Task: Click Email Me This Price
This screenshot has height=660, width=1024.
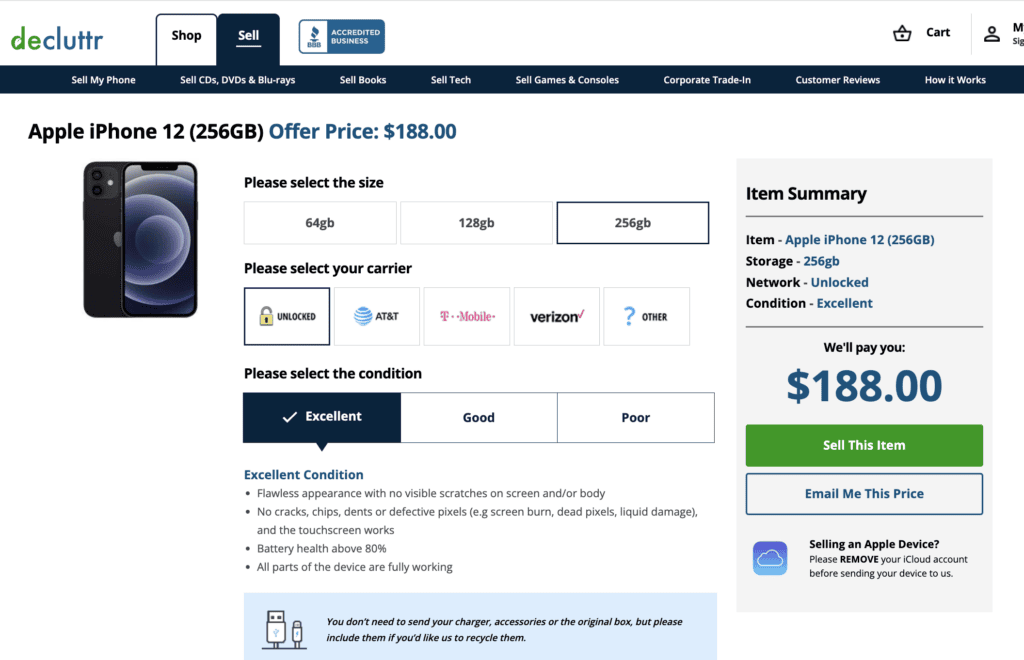Action: pos(863,494)
